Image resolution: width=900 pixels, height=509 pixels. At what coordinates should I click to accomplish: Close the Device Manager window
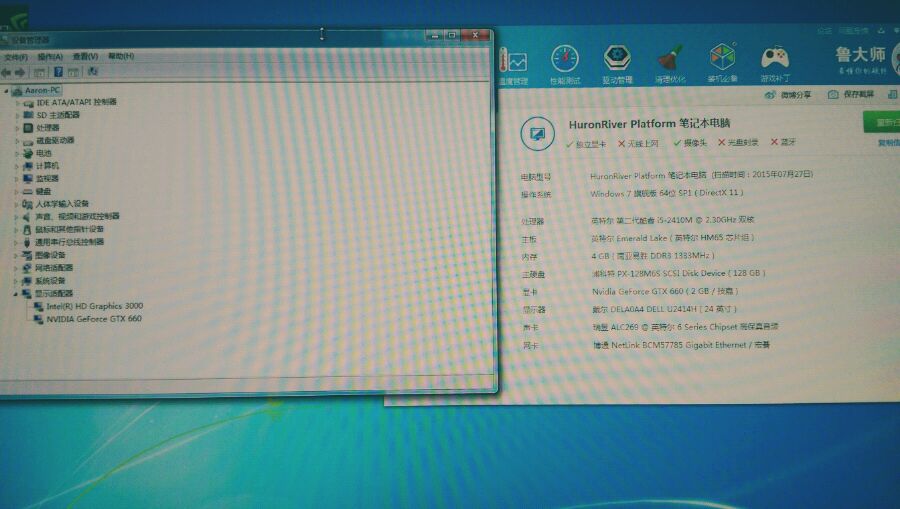(x=475, y=35)
